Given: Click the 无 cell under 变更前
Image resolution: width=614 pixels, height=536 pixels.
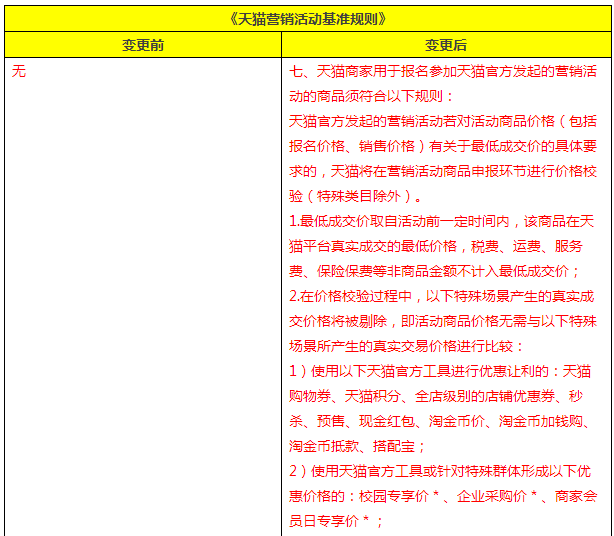Looking at the screenshot, I should click(19, 71).
